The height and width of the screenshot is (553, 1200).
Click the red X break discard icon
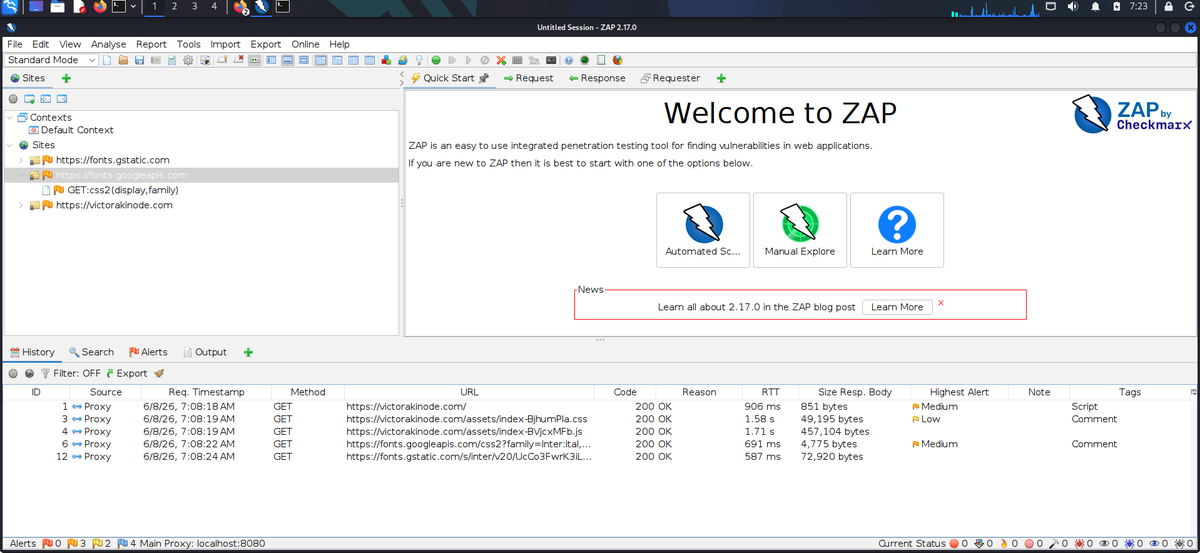coord(501,60)
